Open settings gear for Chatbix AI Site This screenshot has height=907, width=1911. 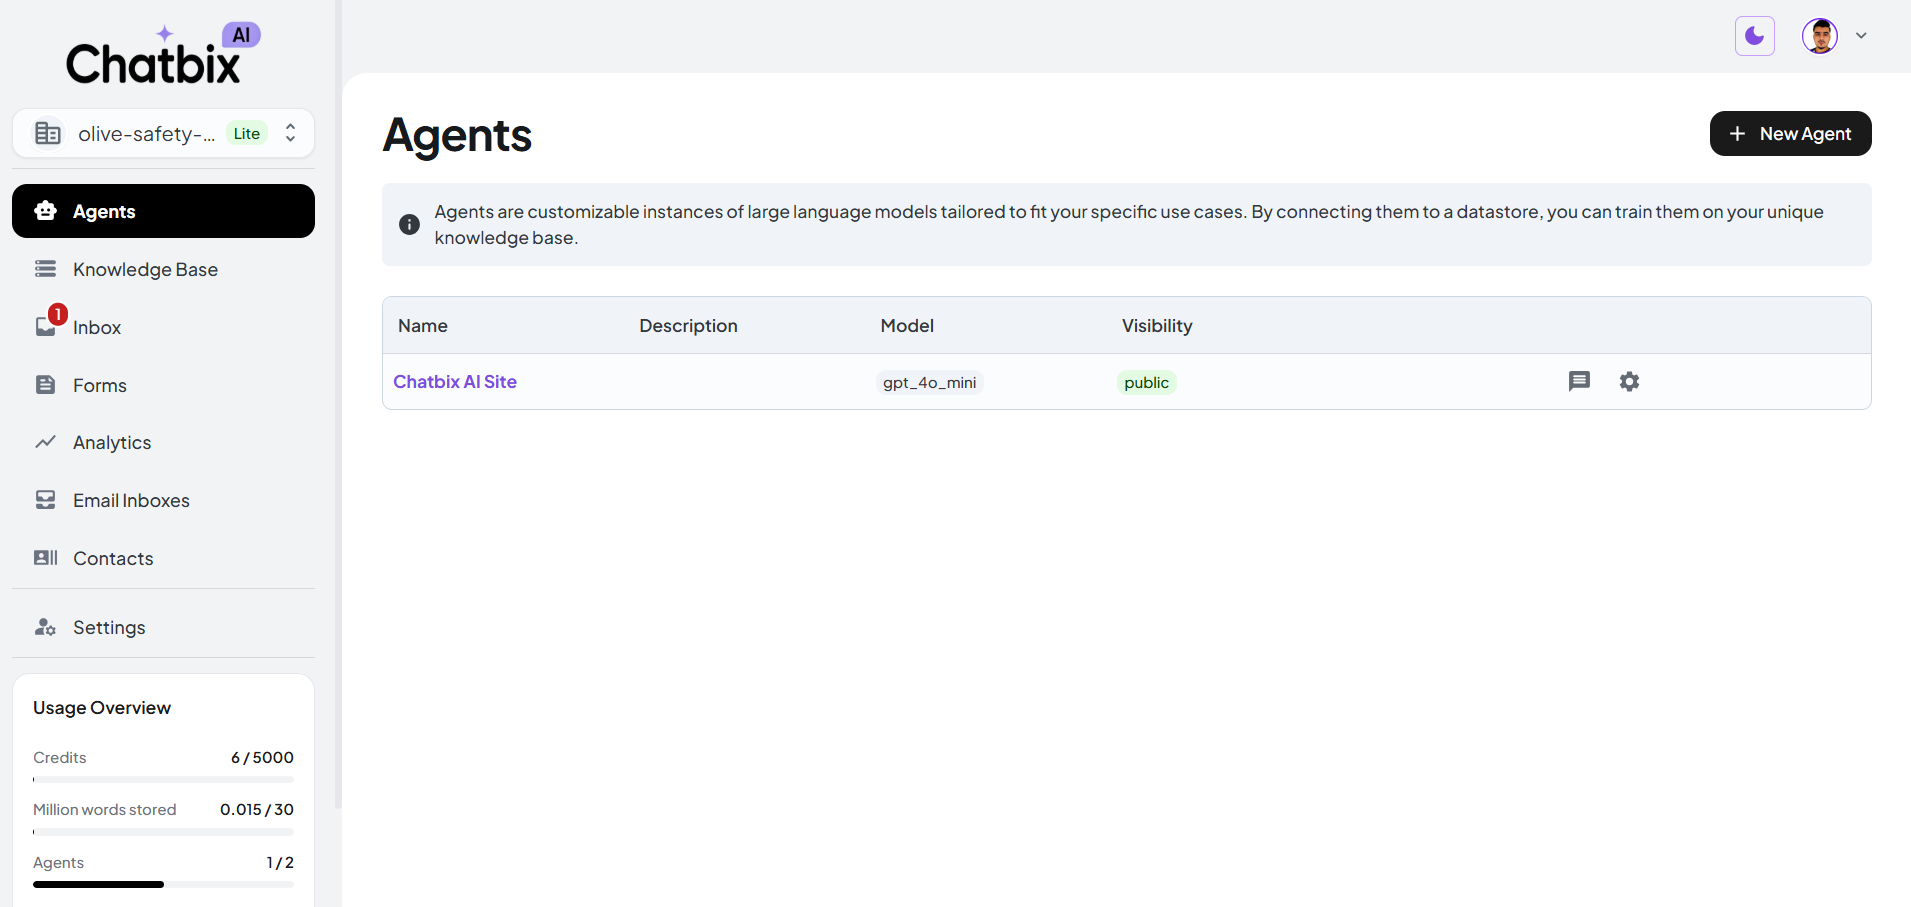pyautogui.click(x=1629, y=381)
